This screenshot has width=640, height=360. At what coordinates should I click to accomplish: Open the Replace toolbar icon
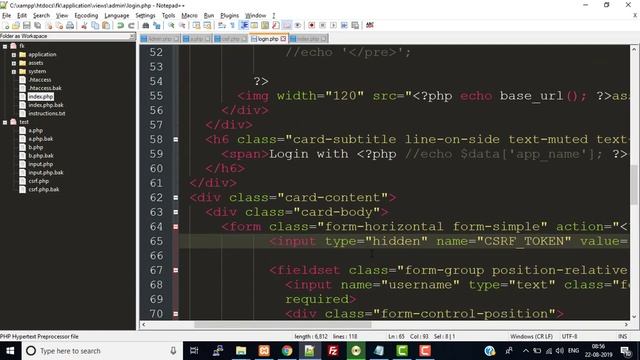157,25
